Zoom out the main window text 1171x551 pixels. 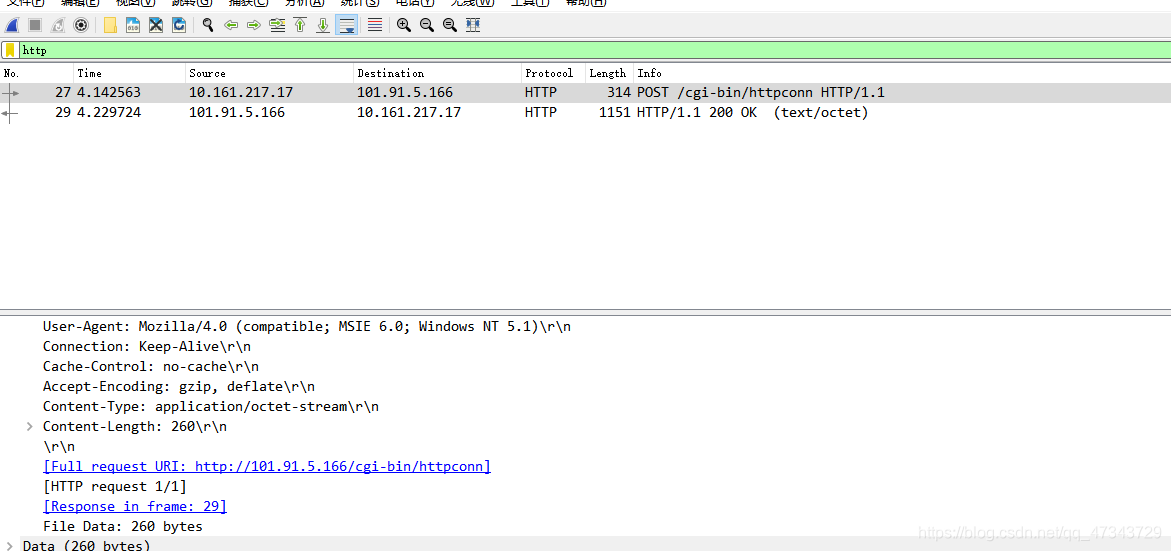(x=427, y=25)
